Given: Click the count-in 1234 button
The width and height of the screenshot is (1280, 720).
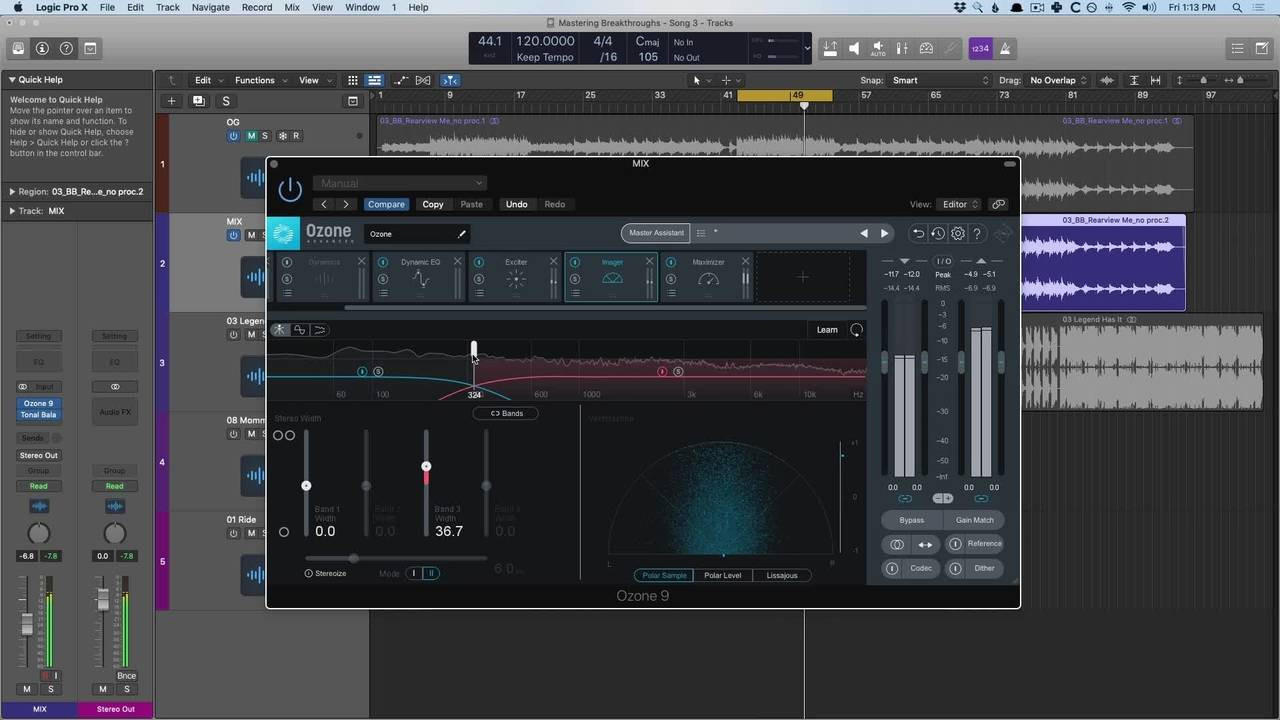Looking at the screenshot, I should [980, 48].
